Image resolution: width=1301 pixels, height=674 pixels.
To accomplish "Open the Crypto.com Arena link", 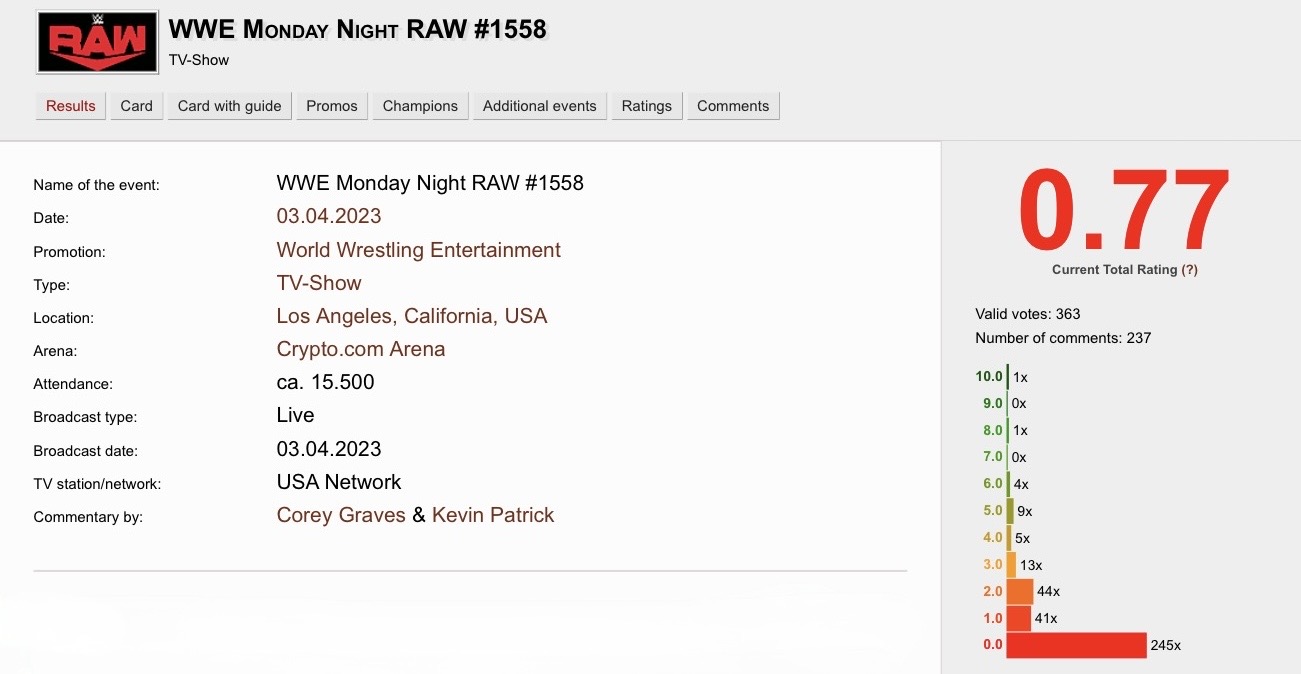I will (x=361, y=349).
